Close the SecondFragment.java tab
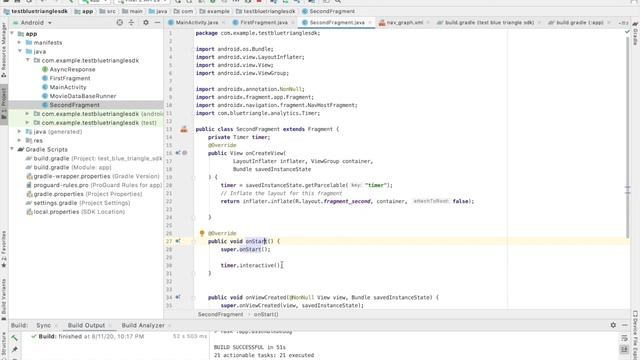640x360 pixels. pos(370,23)
